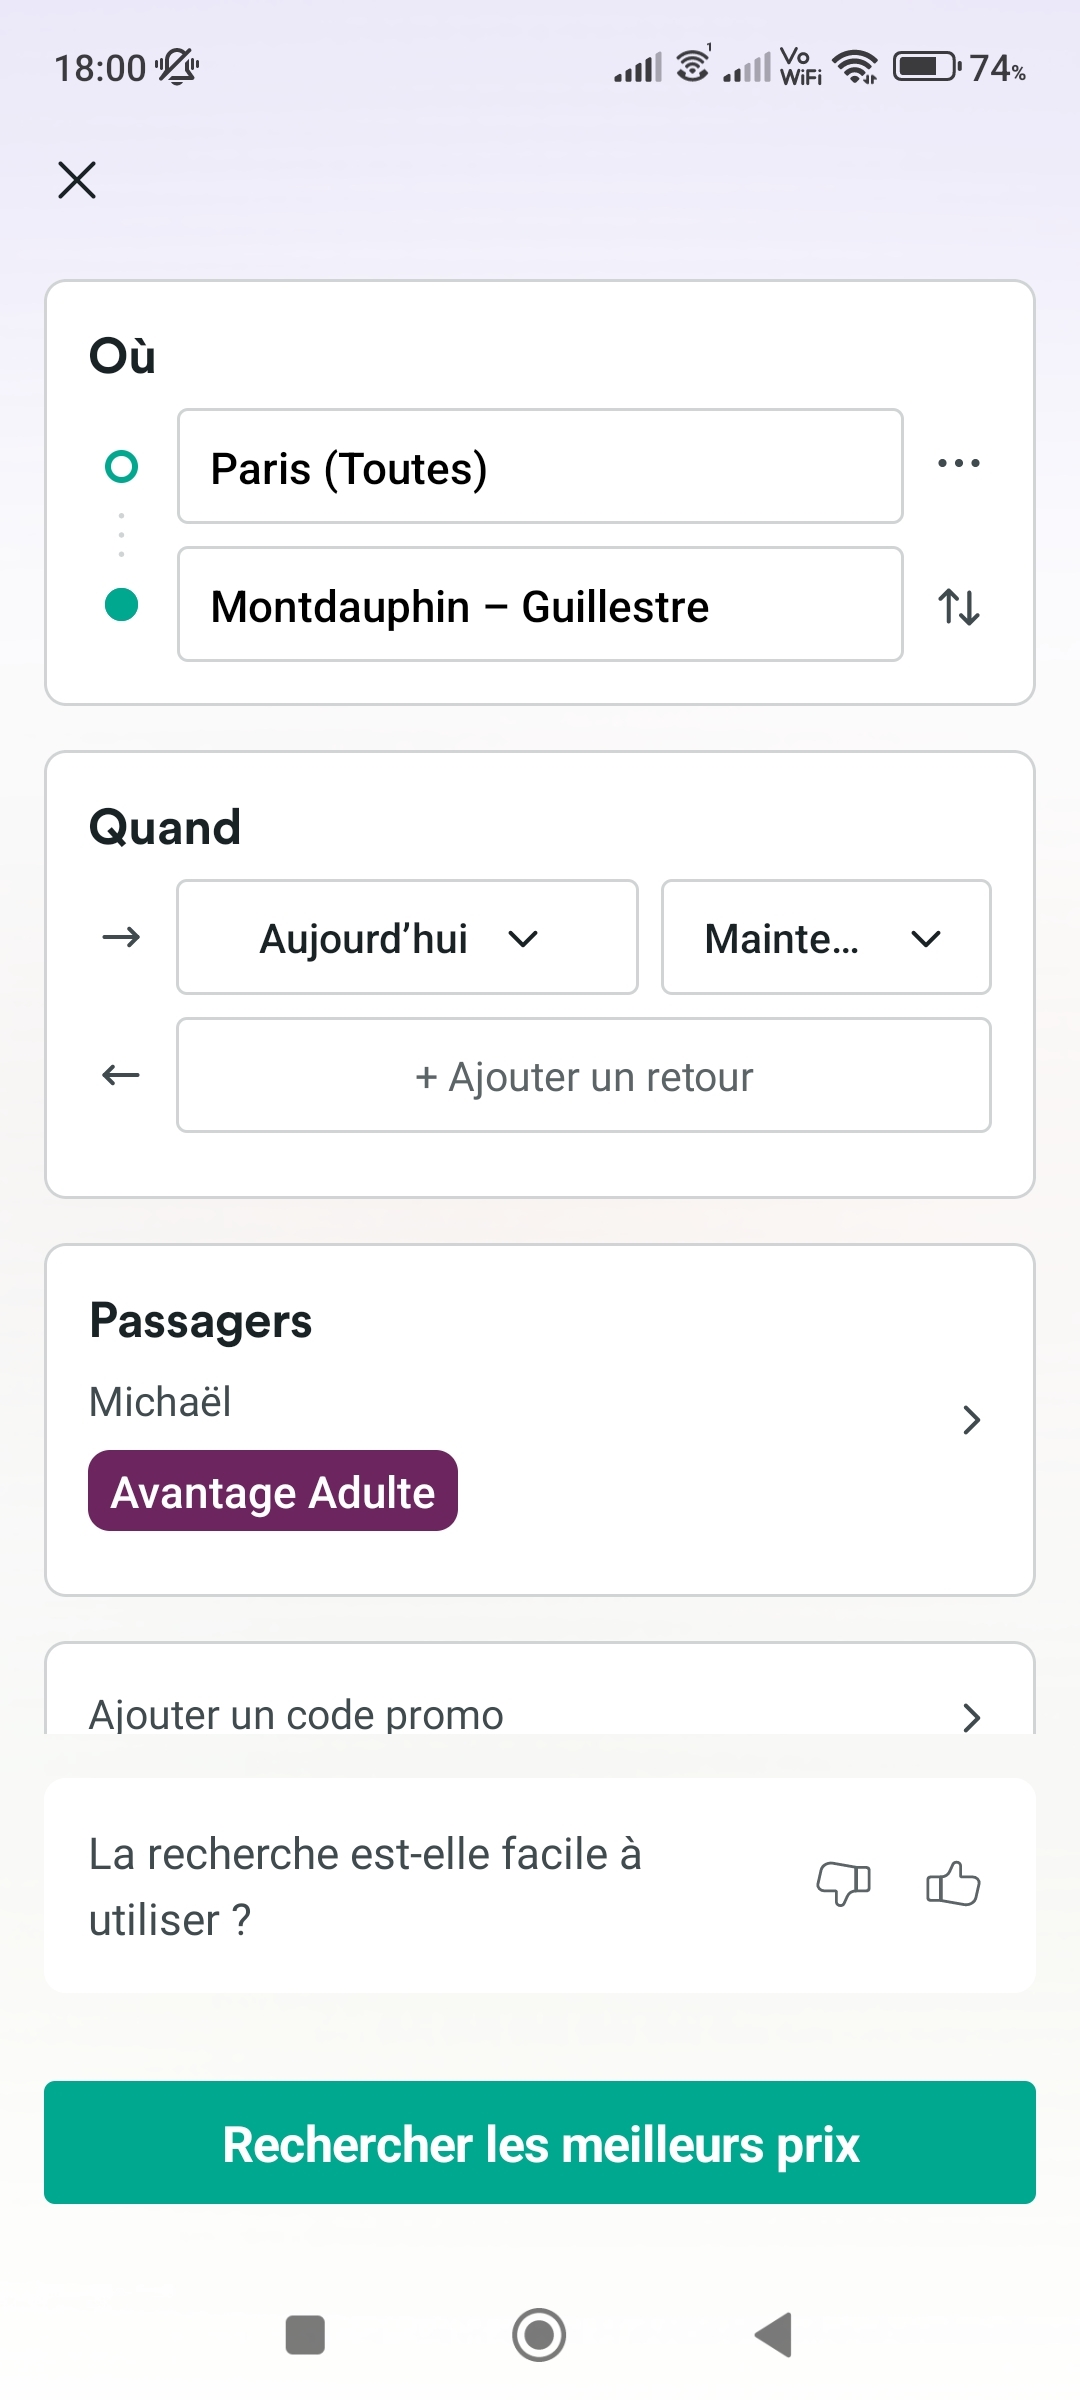Image resolution: width=1080 pixels, height=2400 pixels.
Task: Tap the hollow departure station marker
Action: [x=121, y=466]
